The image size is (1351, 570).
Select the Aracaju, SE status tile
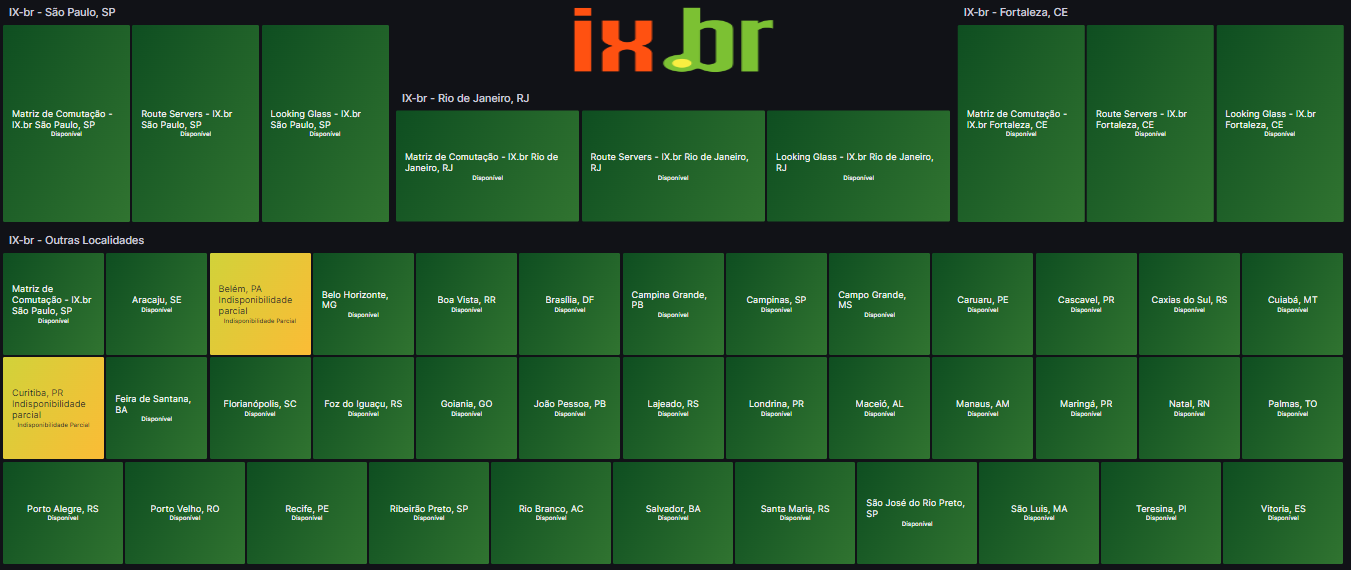(157, 304)
